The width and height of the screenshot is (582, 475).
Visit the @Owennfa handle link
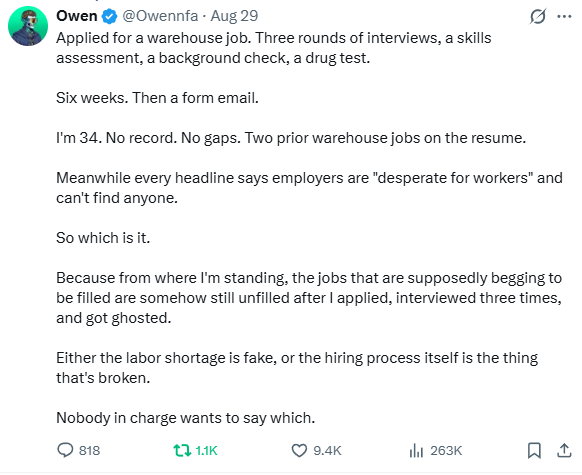(160, 16)
